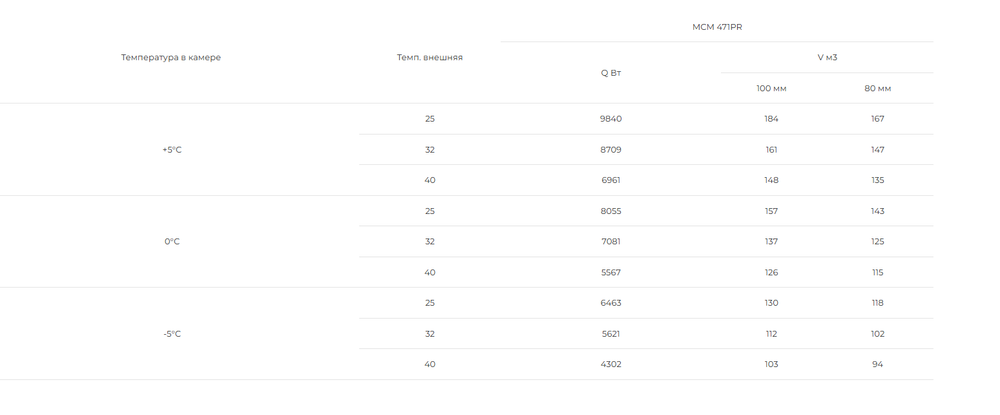Select the Температура в камере header

point(171,57)
